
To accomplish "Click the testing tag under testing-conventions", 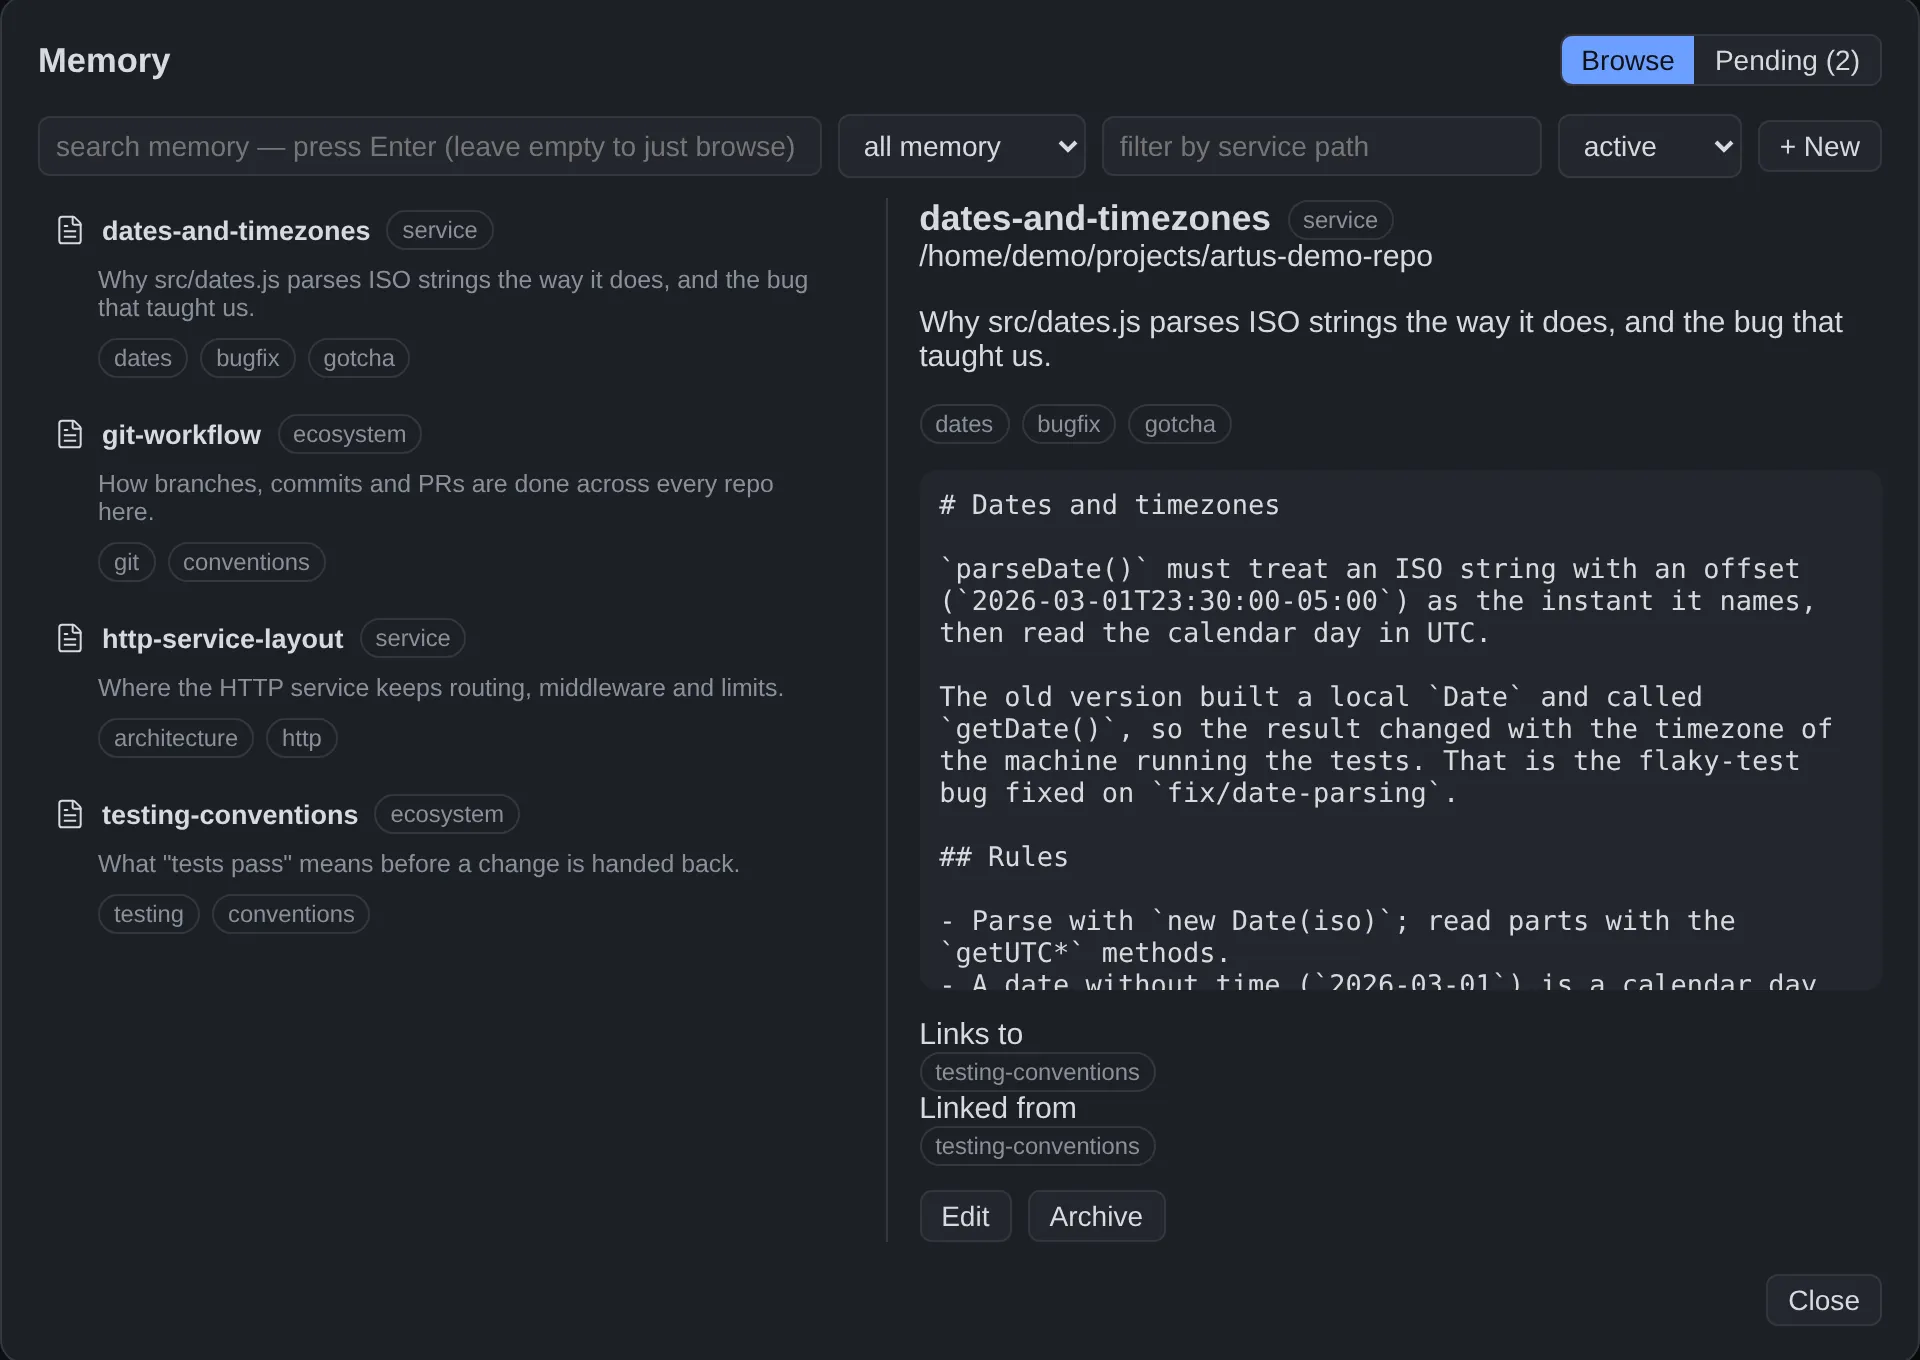I will [x=149, y=914].
